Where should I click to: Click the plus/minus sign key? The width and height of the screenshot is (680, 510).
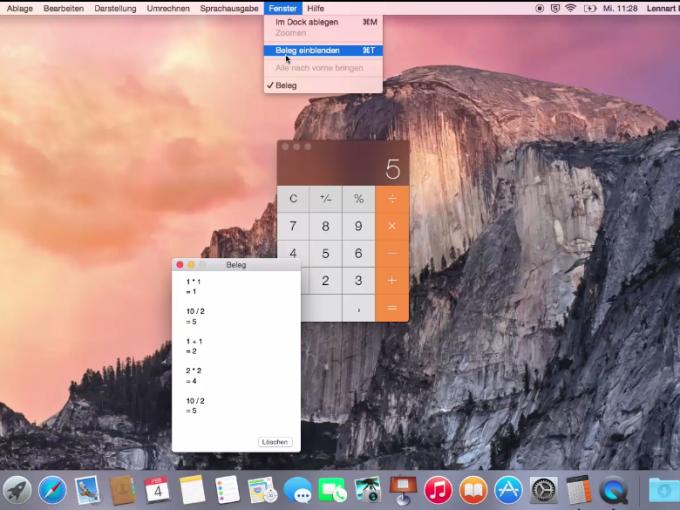tap(326, 199)
